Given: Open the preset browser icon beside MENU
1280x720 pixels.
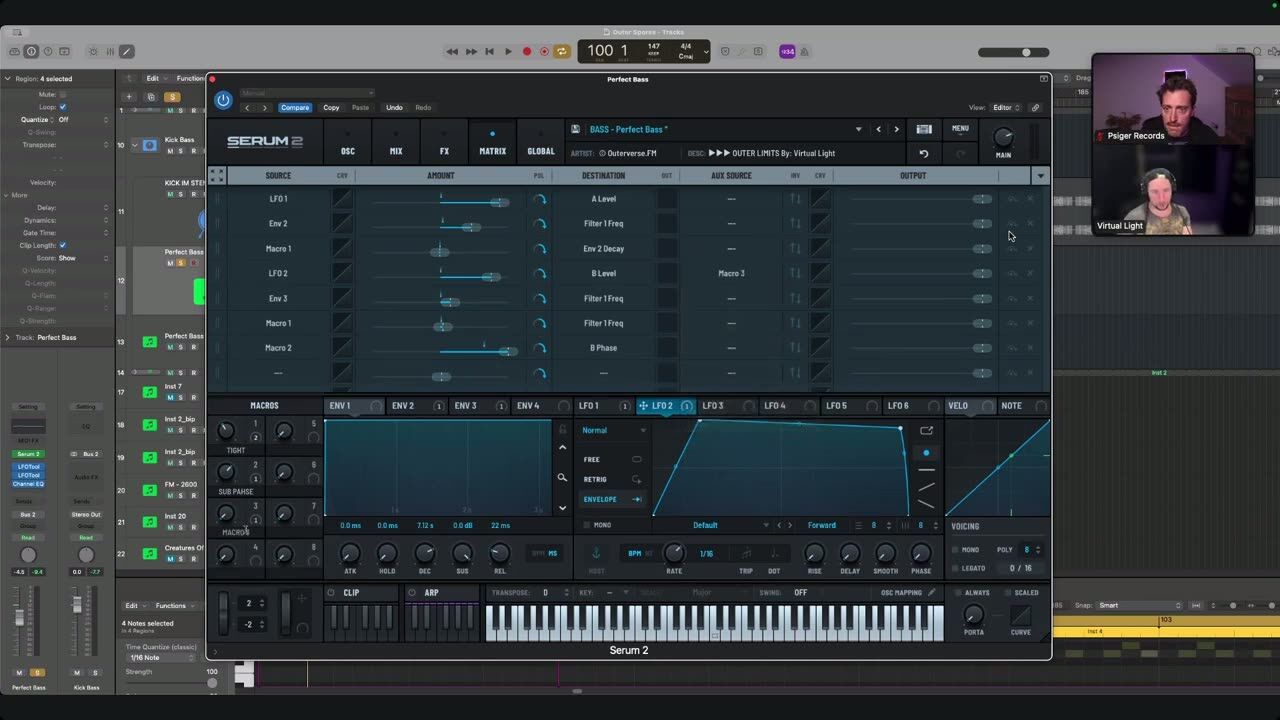Looking at the screenshot, I should click(924, 129).
